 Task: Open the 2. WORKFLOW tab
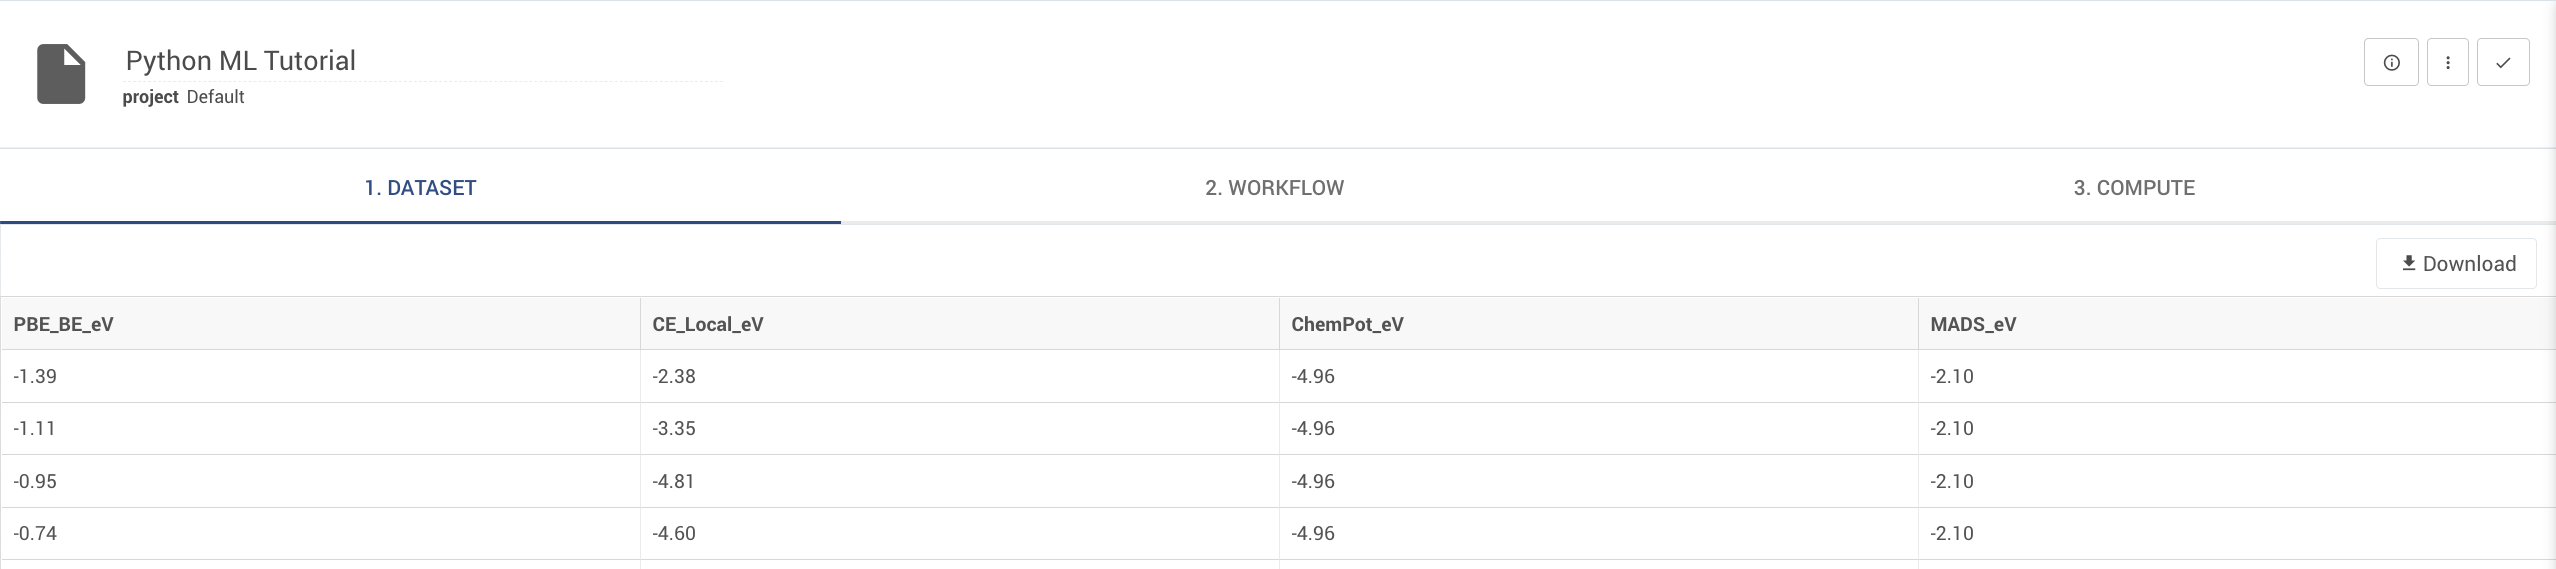point(1274,188)
